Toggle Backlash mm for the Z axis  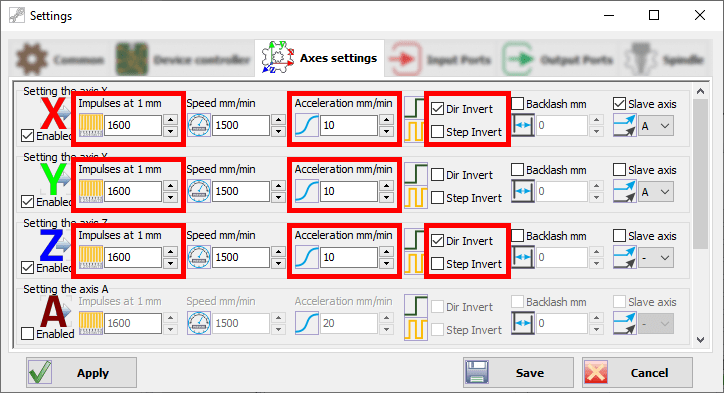pyautogui.click(x=518, y=236)
